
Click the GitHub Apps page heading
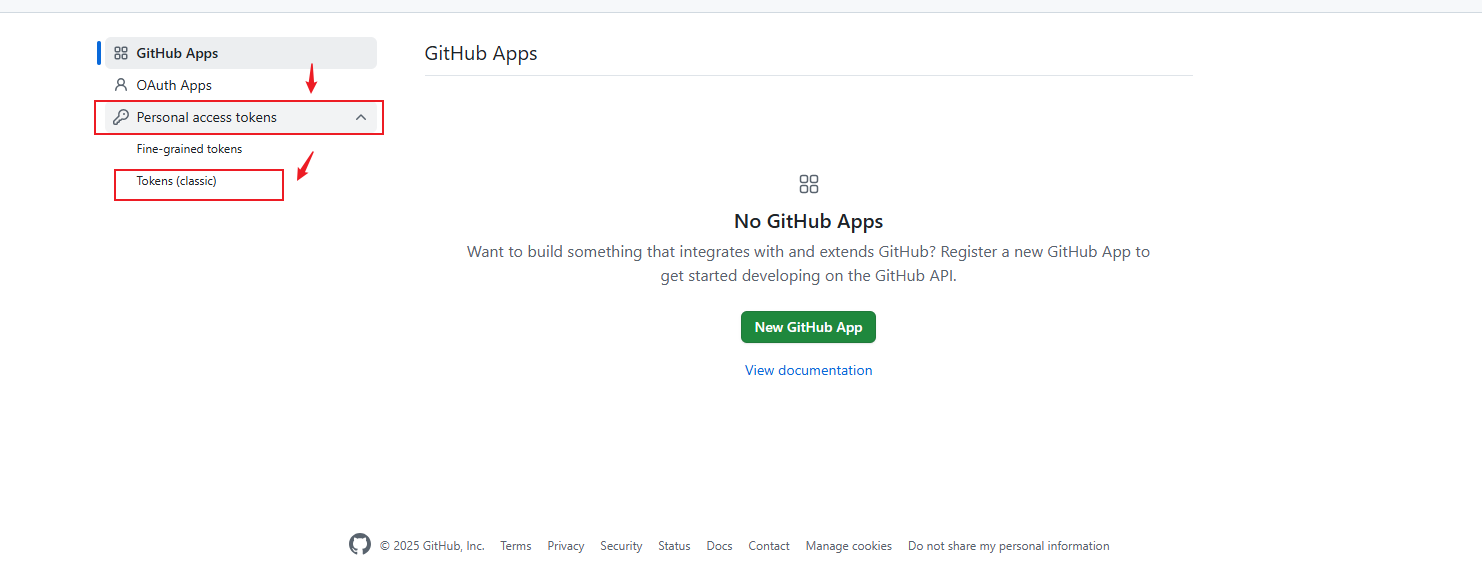click(481, 53)
